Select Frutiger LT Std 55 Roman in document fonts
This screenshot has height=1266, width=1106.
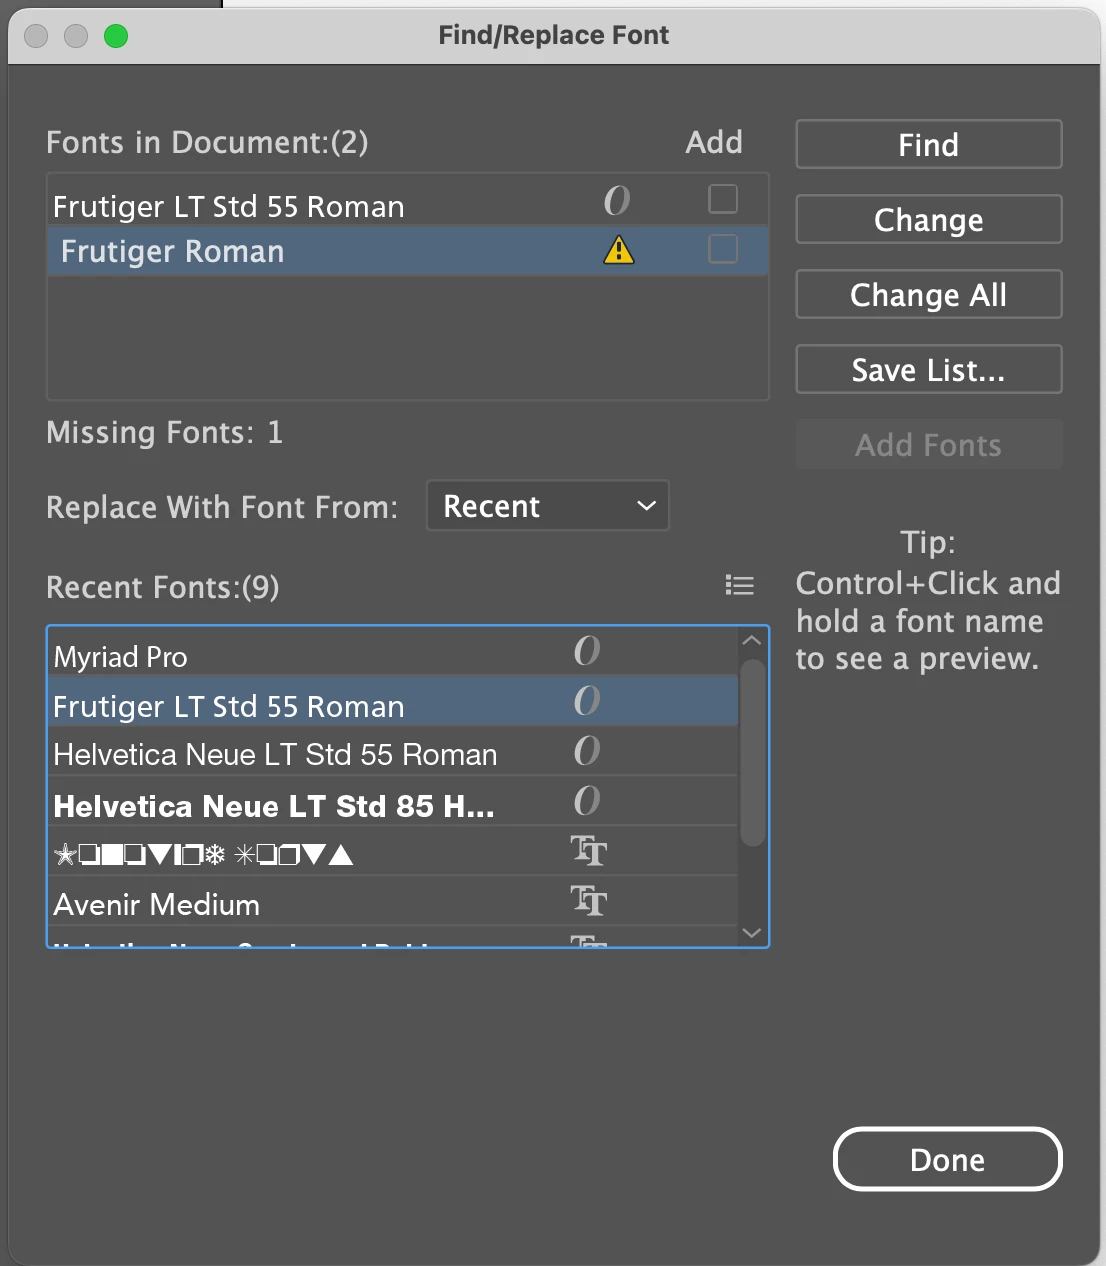[408, 202]
